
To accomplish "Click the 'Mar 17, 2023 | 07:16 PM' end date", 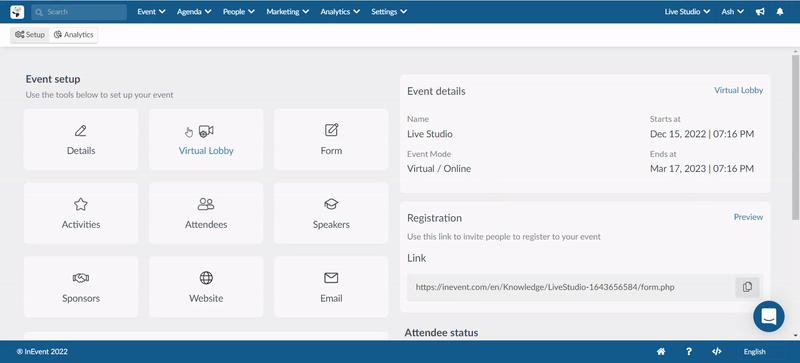I will coord(702,168).
